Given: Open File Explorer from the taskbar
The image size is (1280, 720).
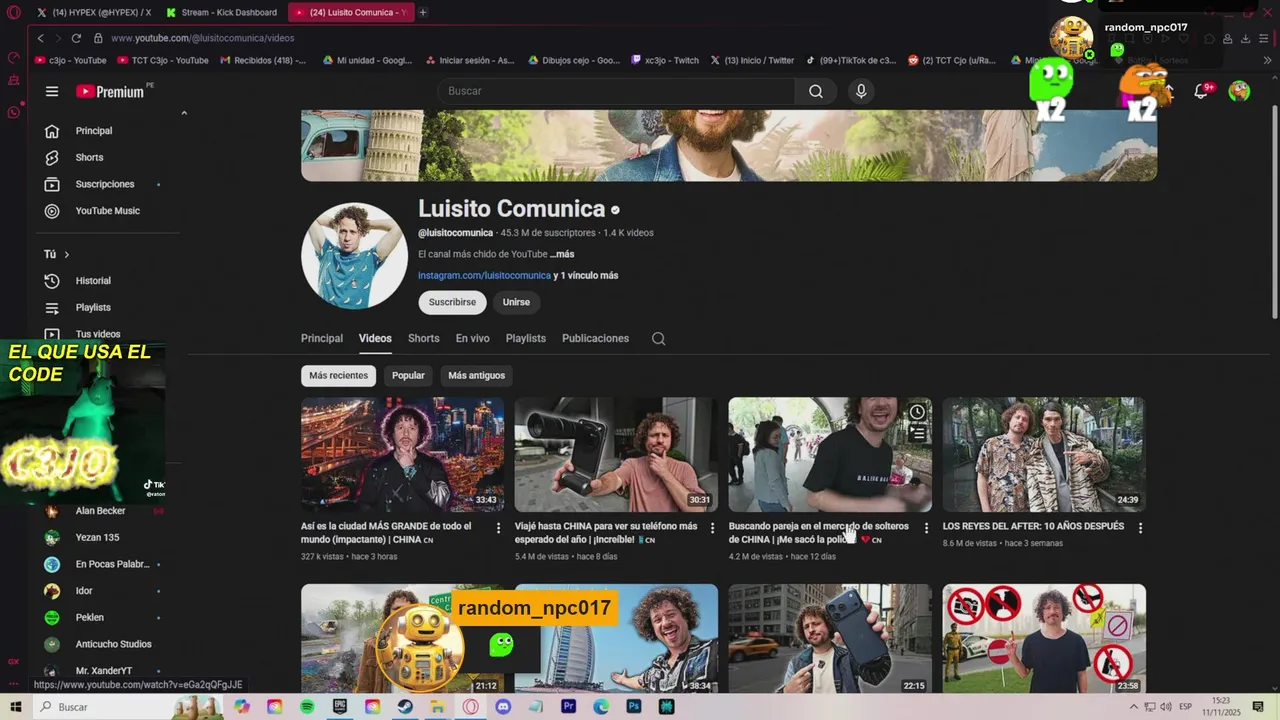Looking at the screenshot, I should click(437, 707).
